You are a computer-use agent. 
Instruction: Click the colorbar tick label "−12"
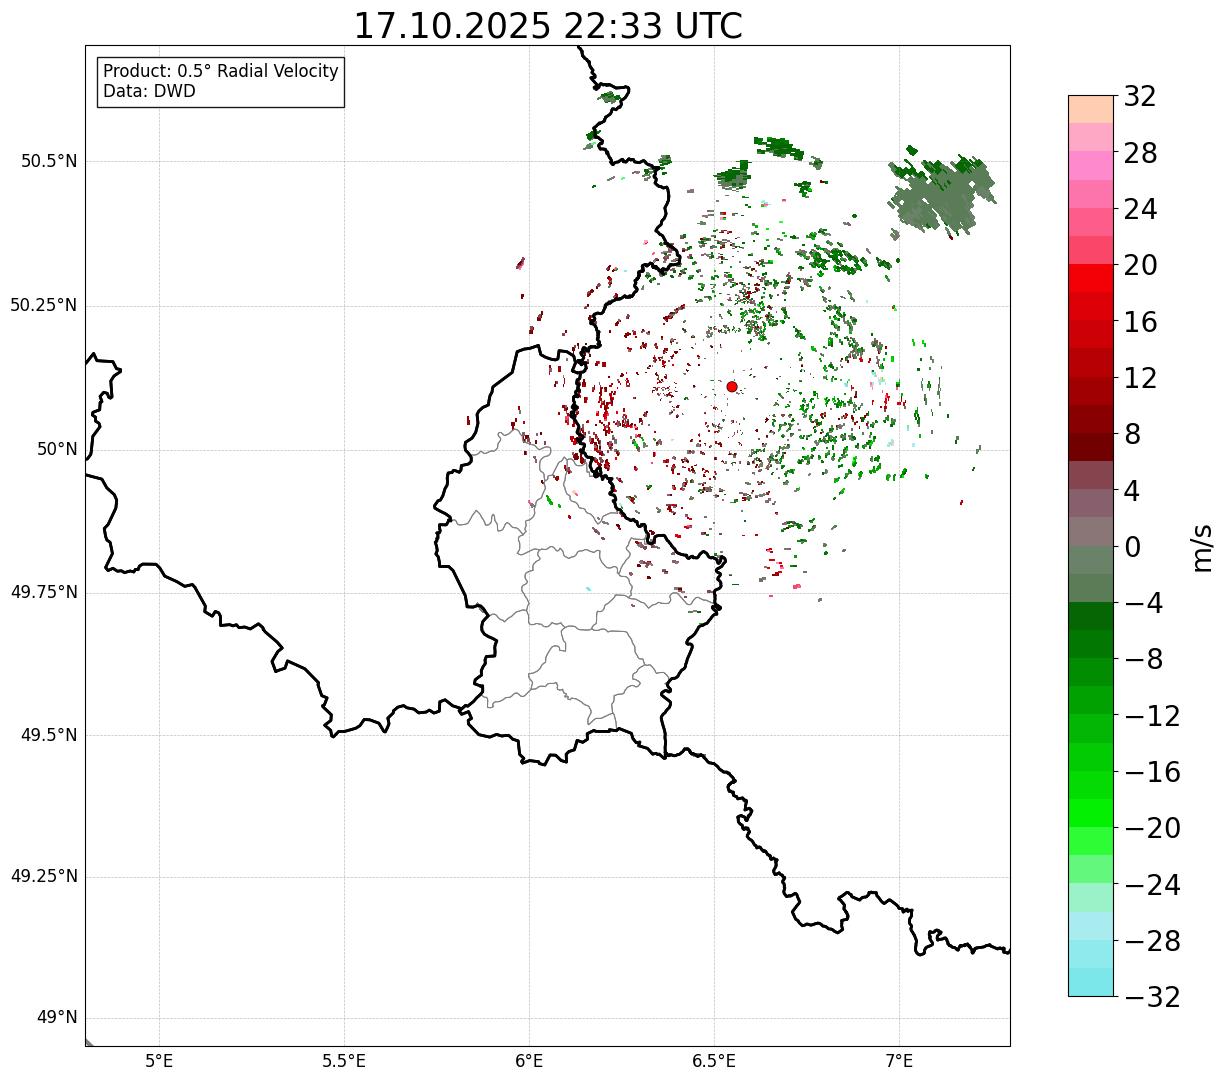point(1152,716)
